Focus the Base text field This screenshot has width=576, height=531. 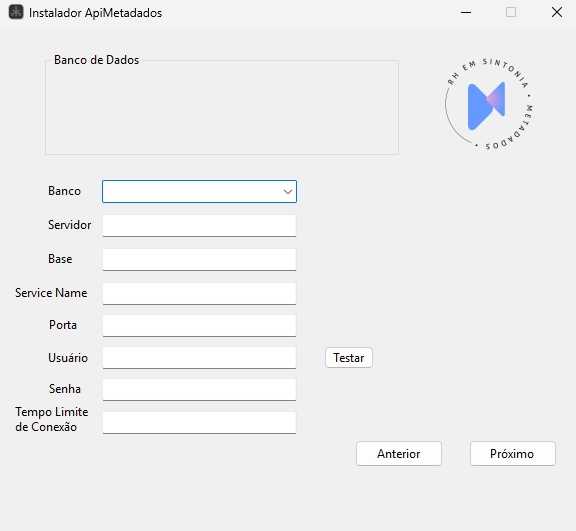pos(199,260)
